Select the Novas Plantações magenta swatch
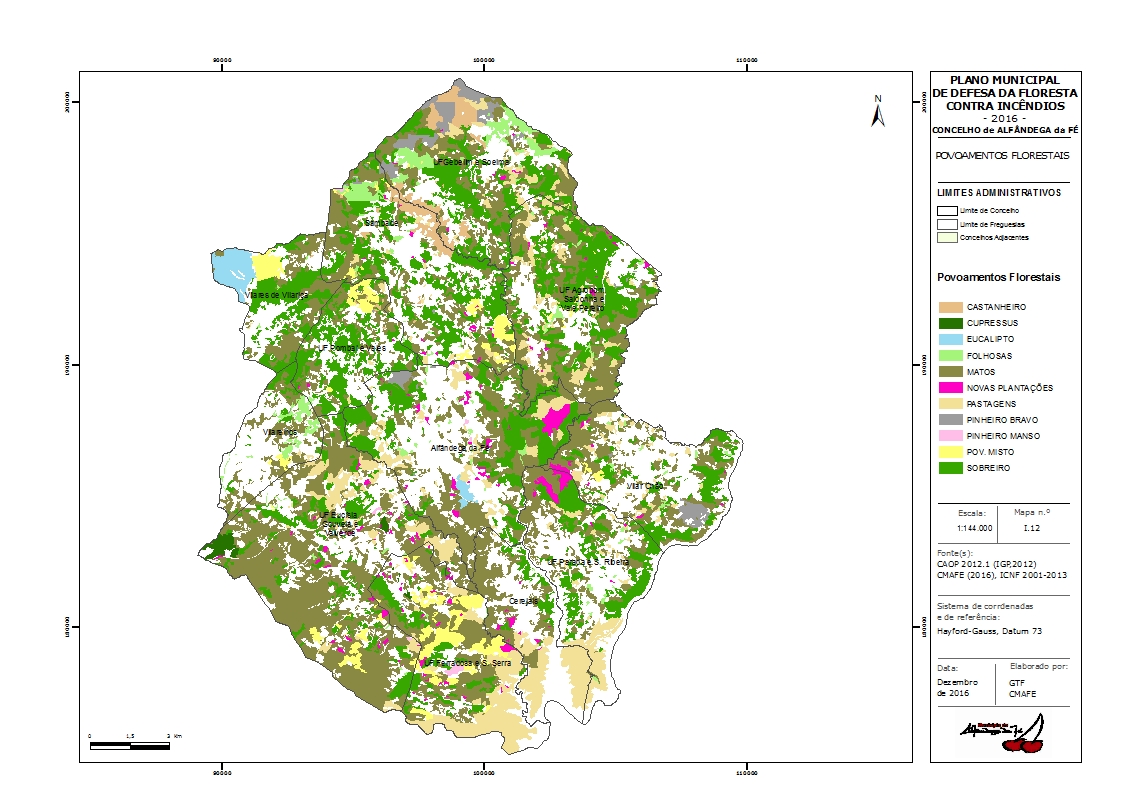Screen dimensions: 1122x794 pos(950,388)
